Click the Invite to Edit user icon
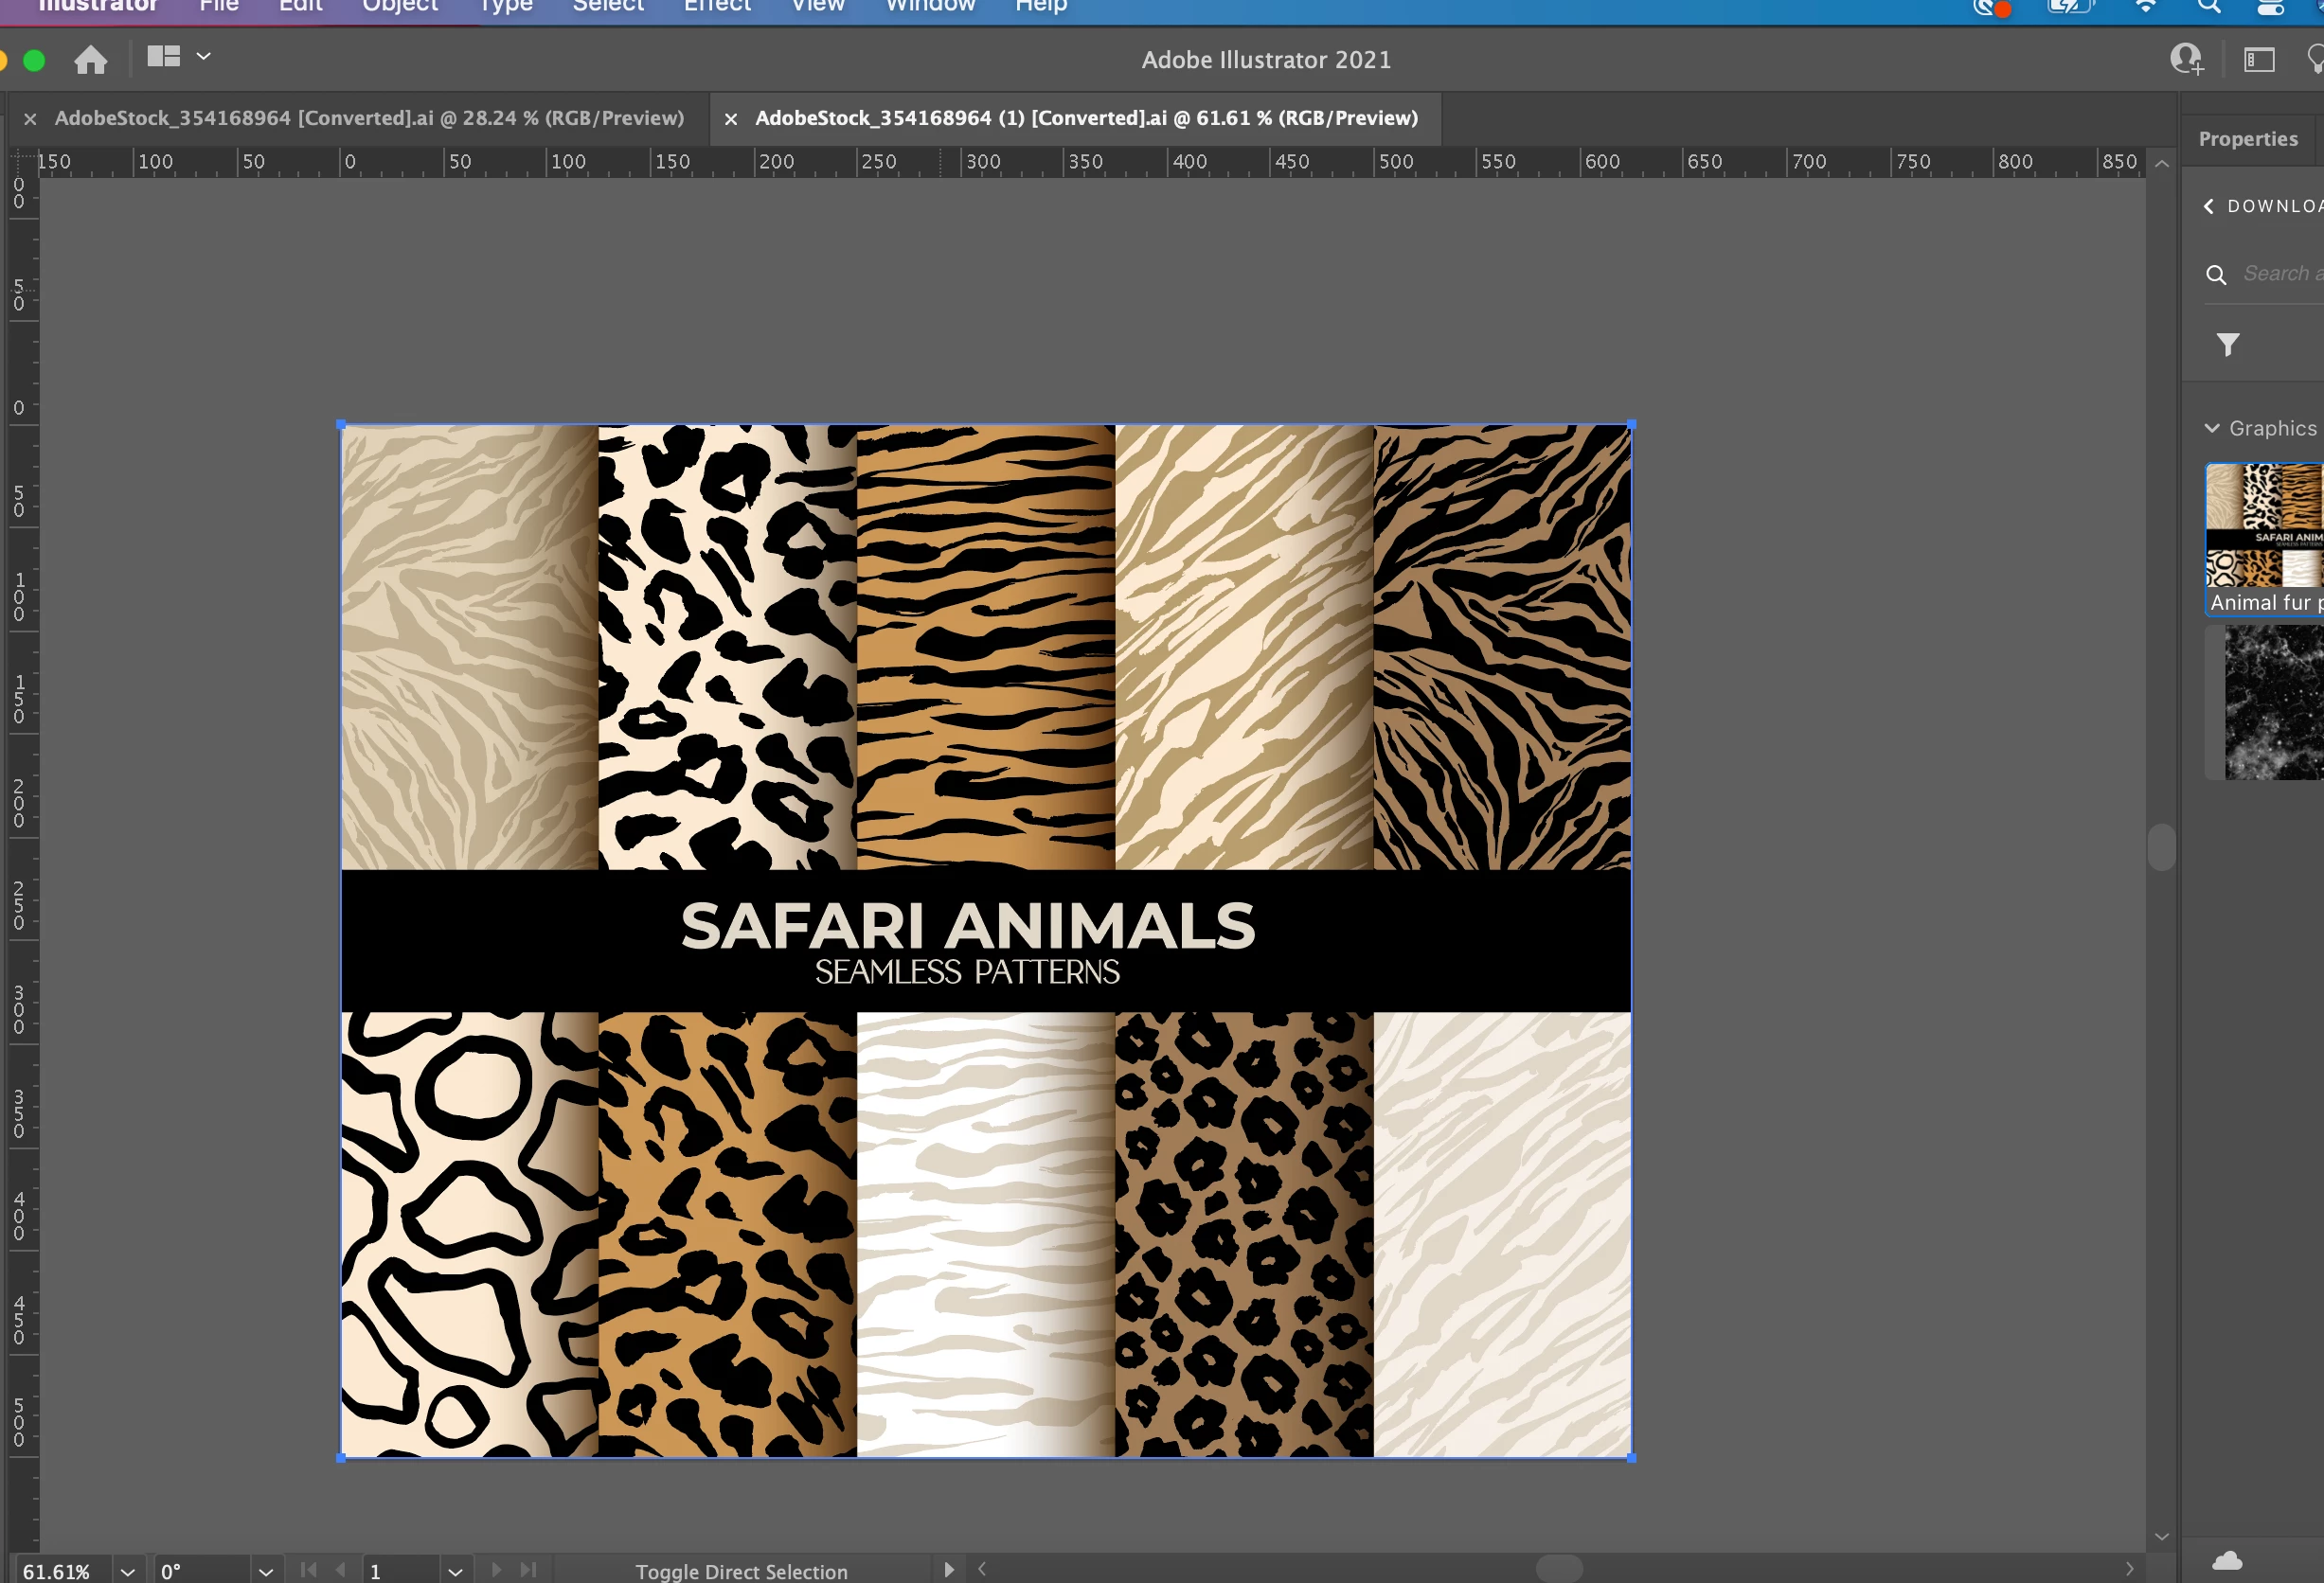Screen dimensions: 2324x1583 coord(2186,60)
